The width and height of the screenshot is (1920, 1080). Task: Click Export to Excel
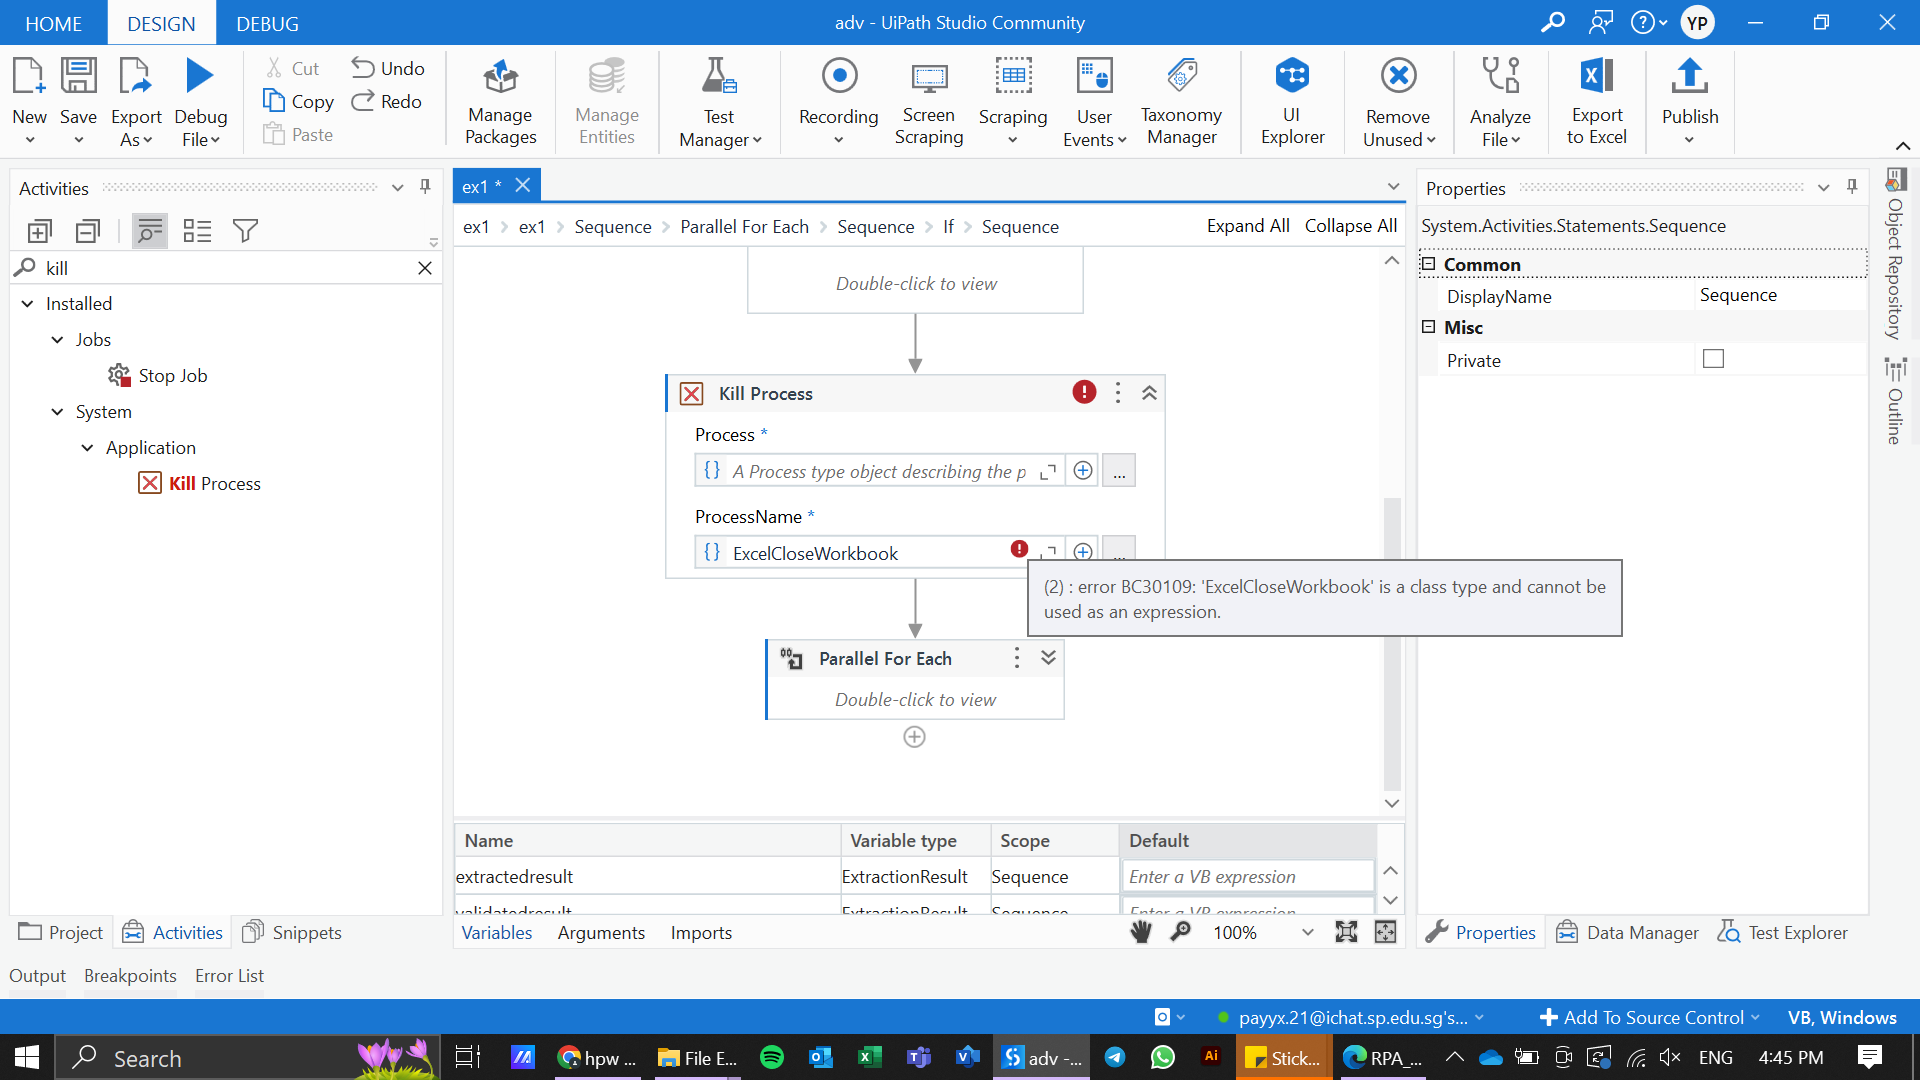[x=1596, y=102]
